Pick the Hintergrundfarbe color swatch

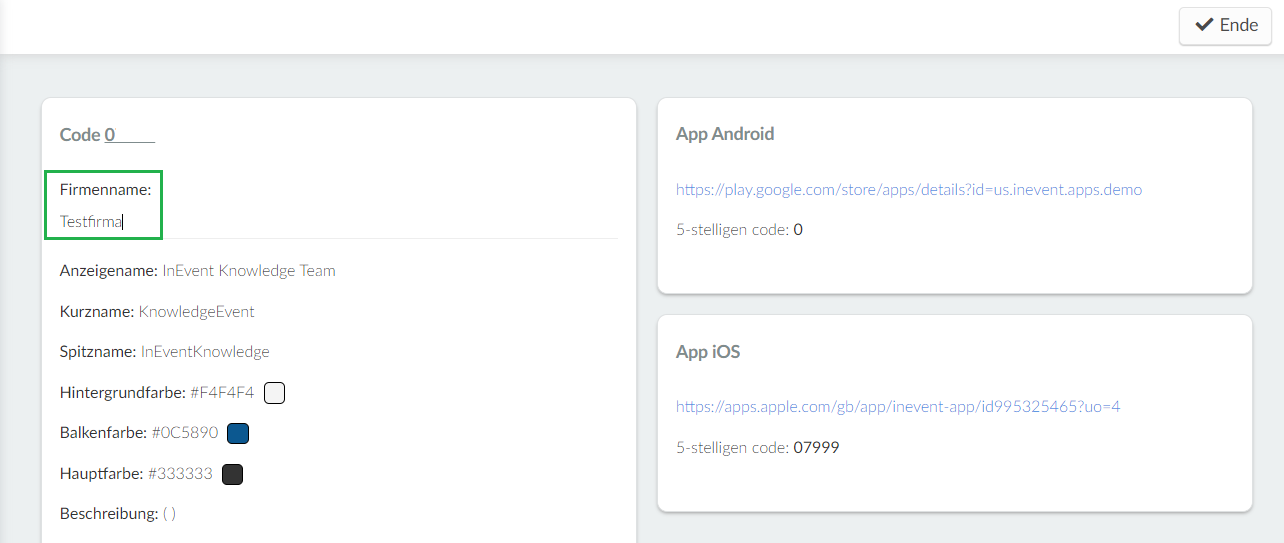point(275,393)
